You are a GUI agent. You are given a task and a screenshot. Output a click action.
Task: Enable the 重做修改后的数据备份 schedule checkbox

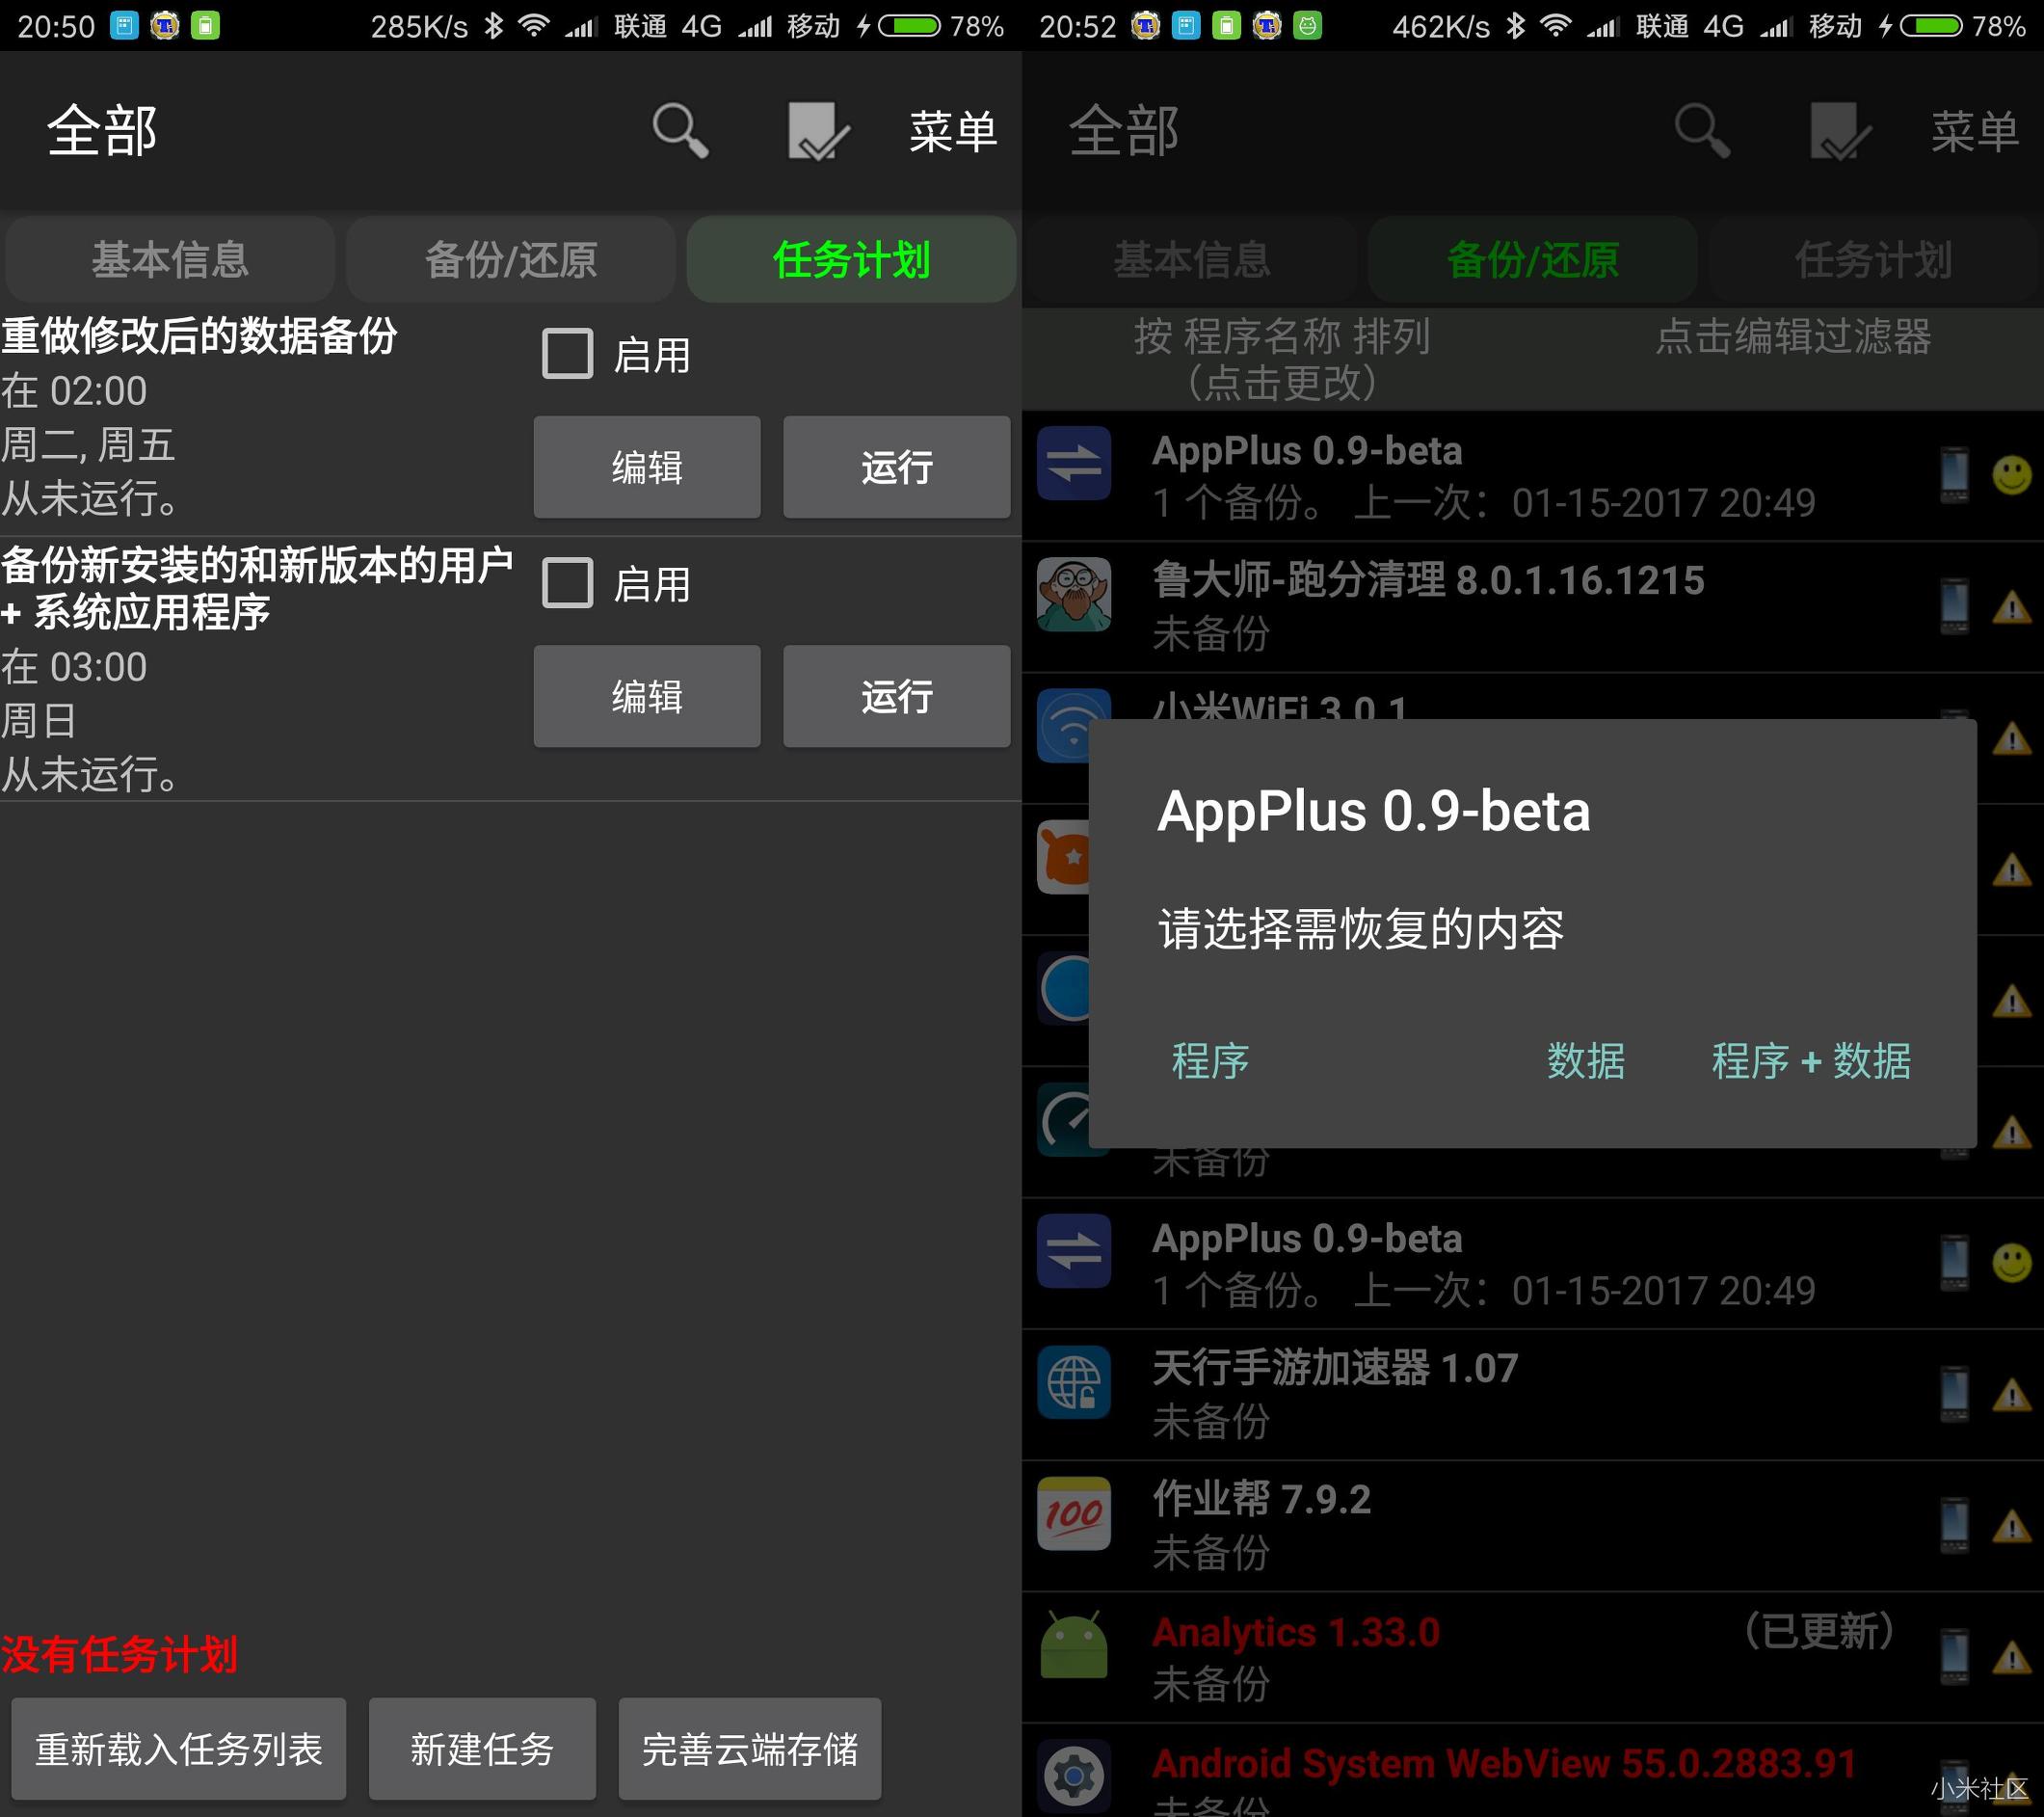[x=567, y=354]
